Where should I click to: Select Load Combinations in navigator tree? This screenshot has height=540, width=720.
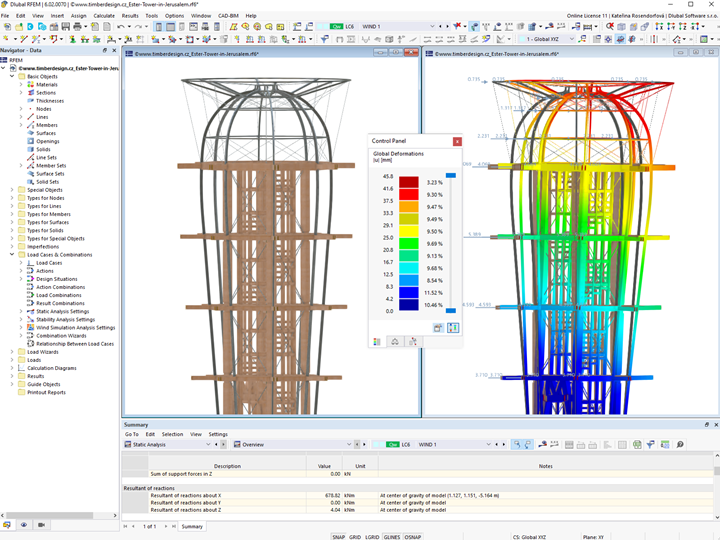[59, 295]
